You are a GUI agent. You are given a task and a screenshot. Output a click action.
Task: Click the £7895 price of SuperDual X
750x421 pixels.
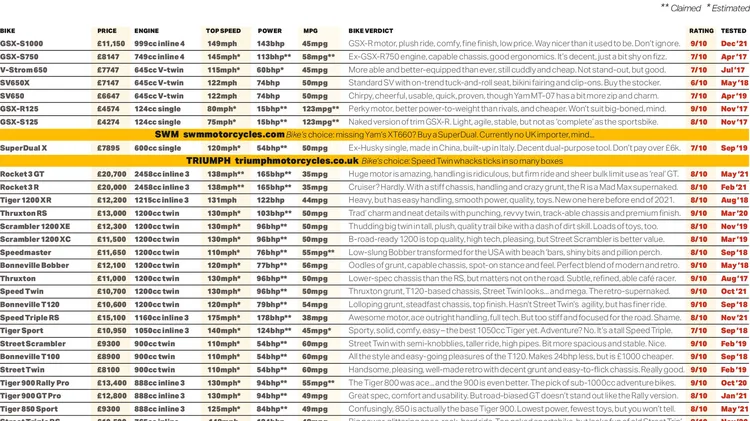109,148
